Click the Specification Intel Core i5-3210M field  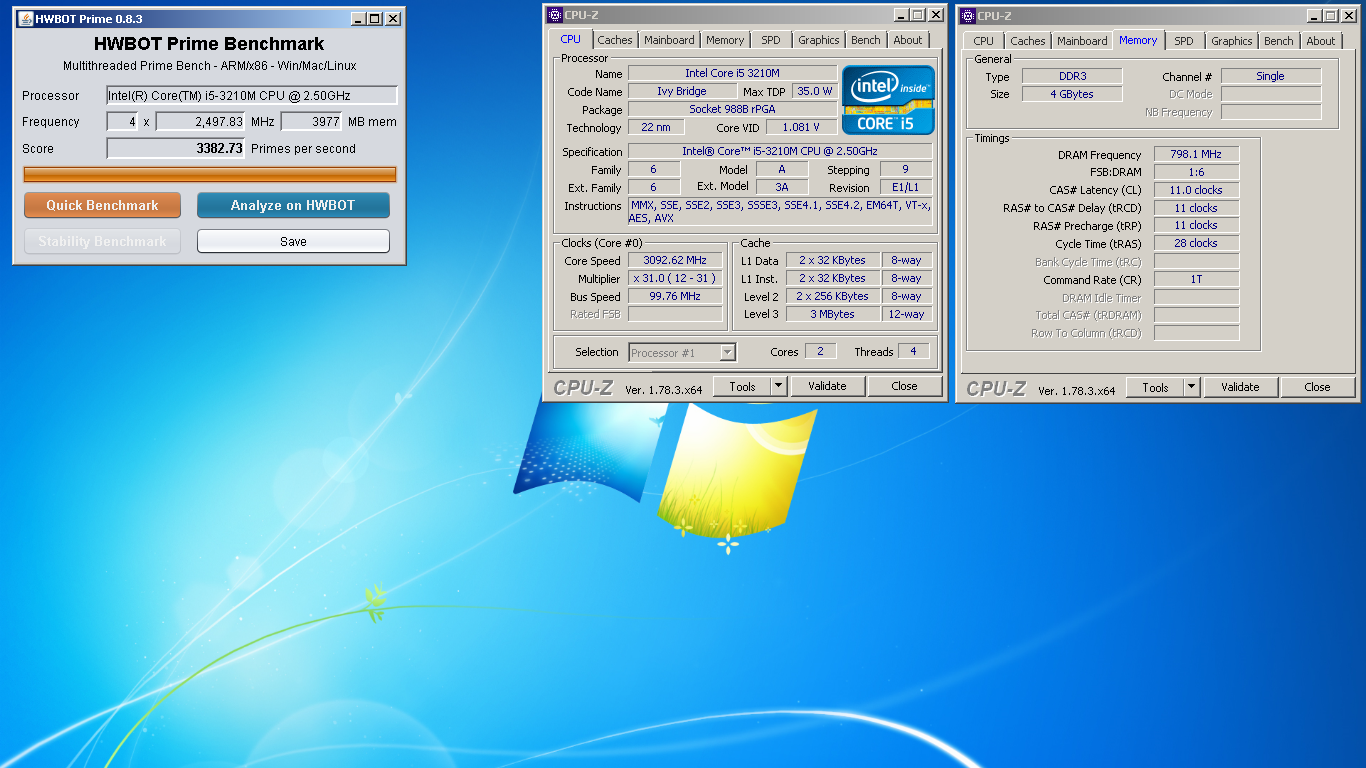point(780,151)
